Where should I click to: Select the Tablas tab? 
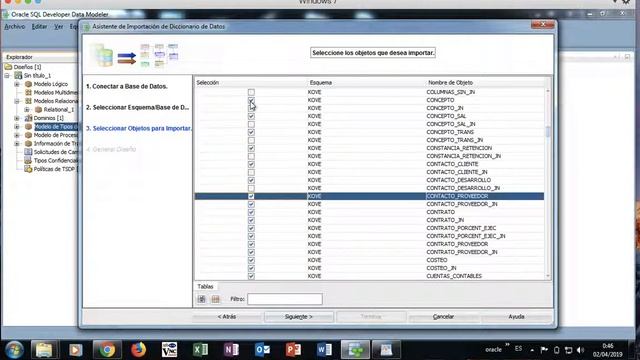coord(205,287)
